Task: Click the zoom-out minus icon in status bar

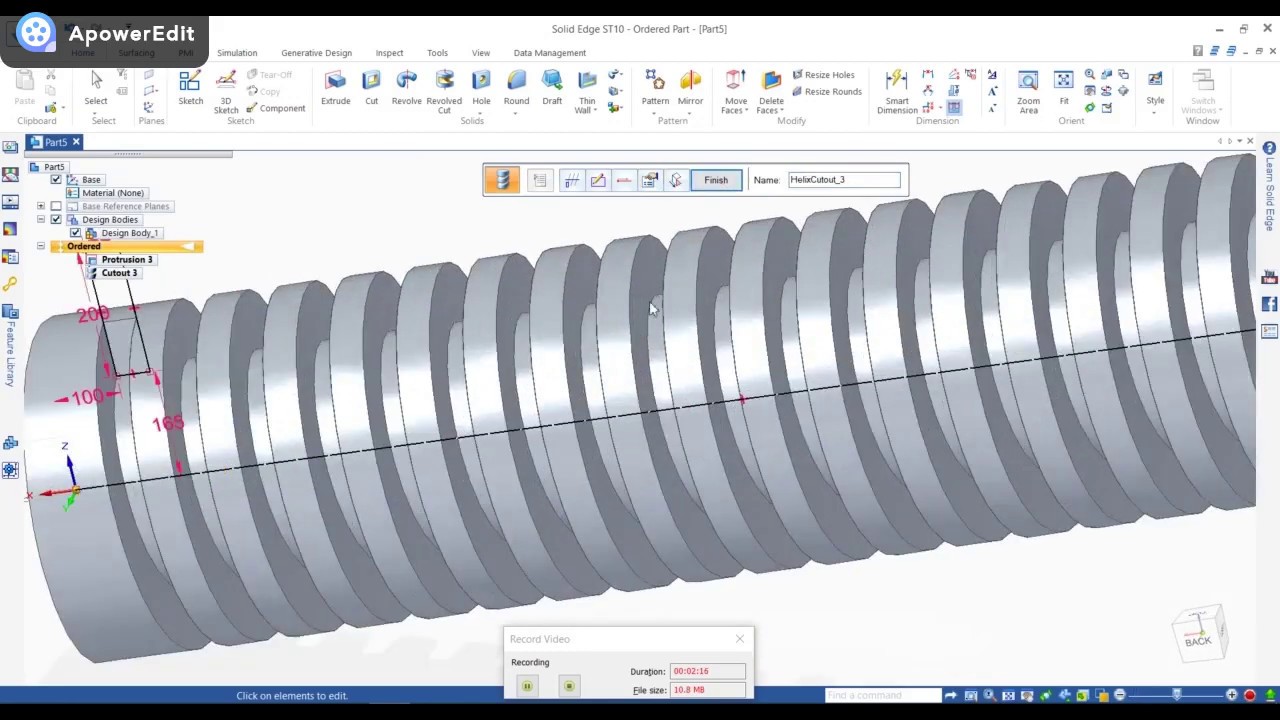Action: [1119, 695]
